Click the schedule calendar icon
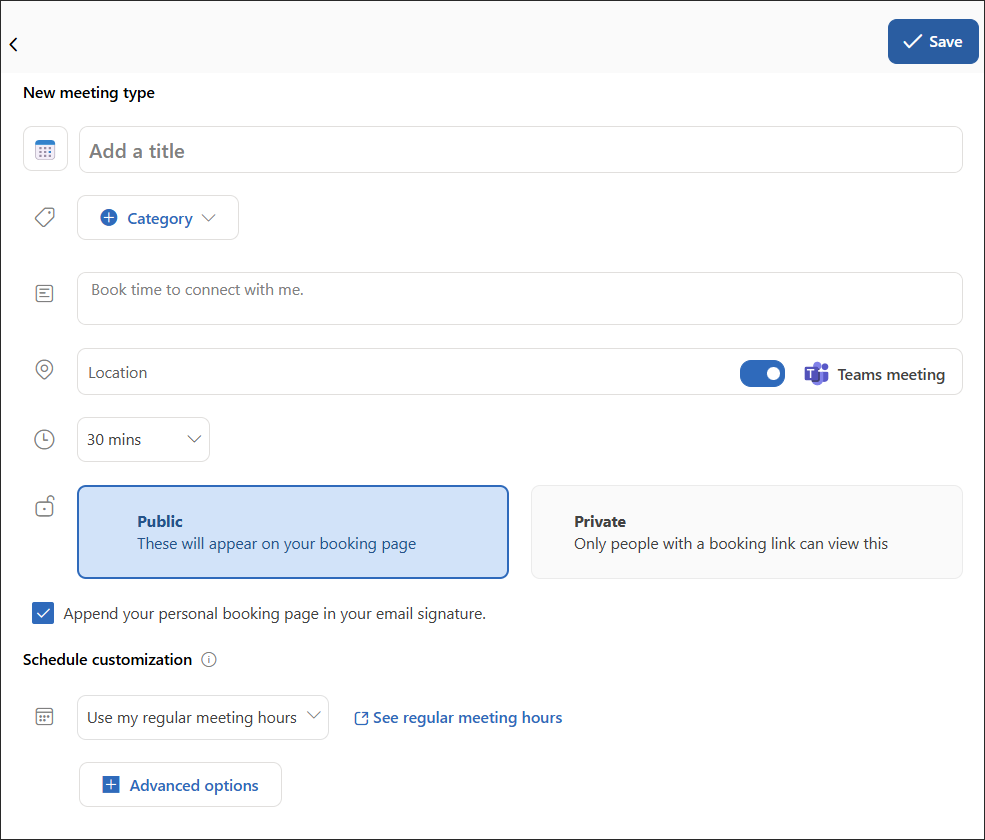985x840 pixels. 44,716
